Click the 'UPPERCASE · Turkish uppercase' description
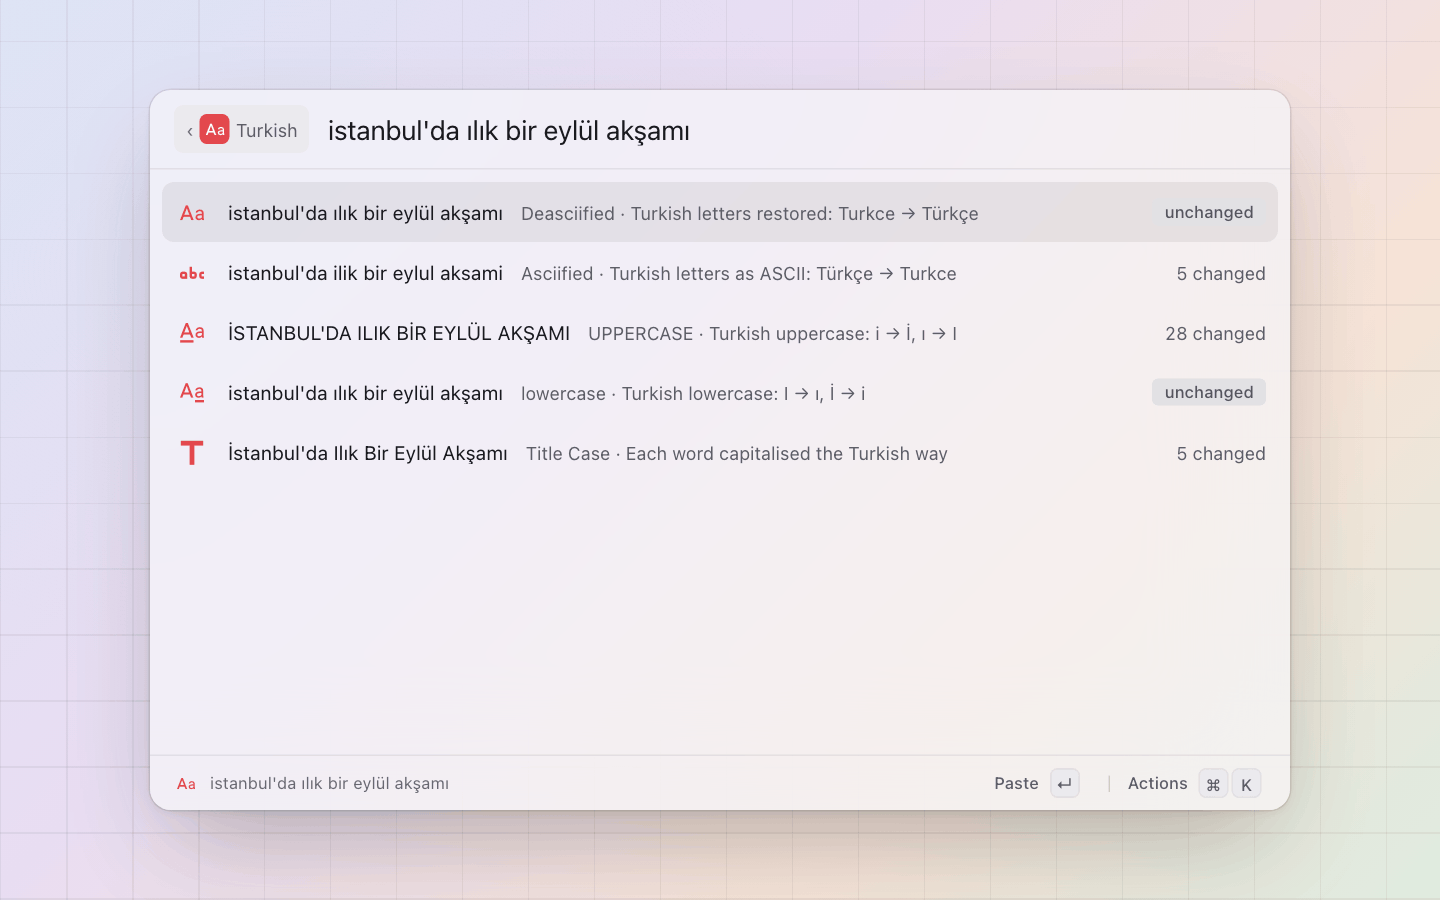Screen dimensions: 1440x900 pyautogui.click(x=772, y=334)
